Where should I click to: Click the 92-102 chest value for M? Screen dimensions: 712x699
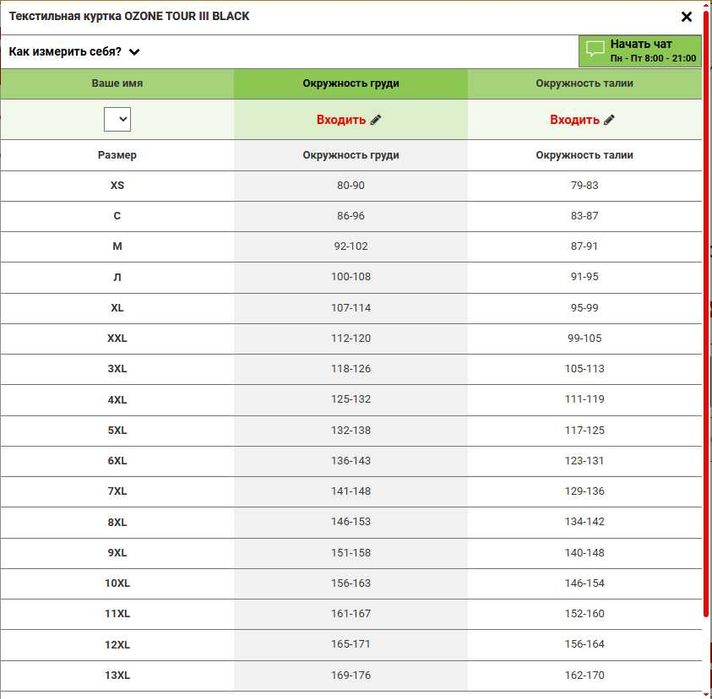click(351, 247)
